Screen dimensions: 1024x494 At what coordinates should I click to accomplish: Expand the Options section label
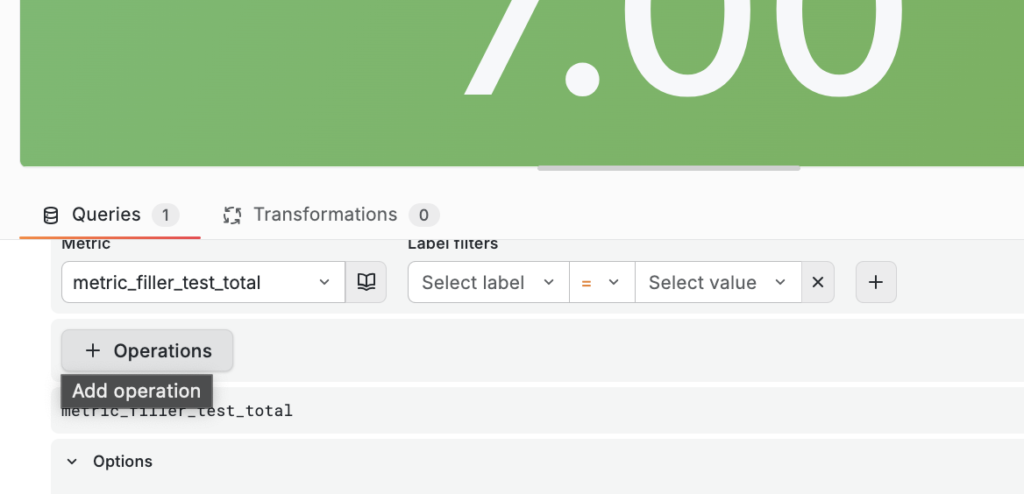click(122, 462)
